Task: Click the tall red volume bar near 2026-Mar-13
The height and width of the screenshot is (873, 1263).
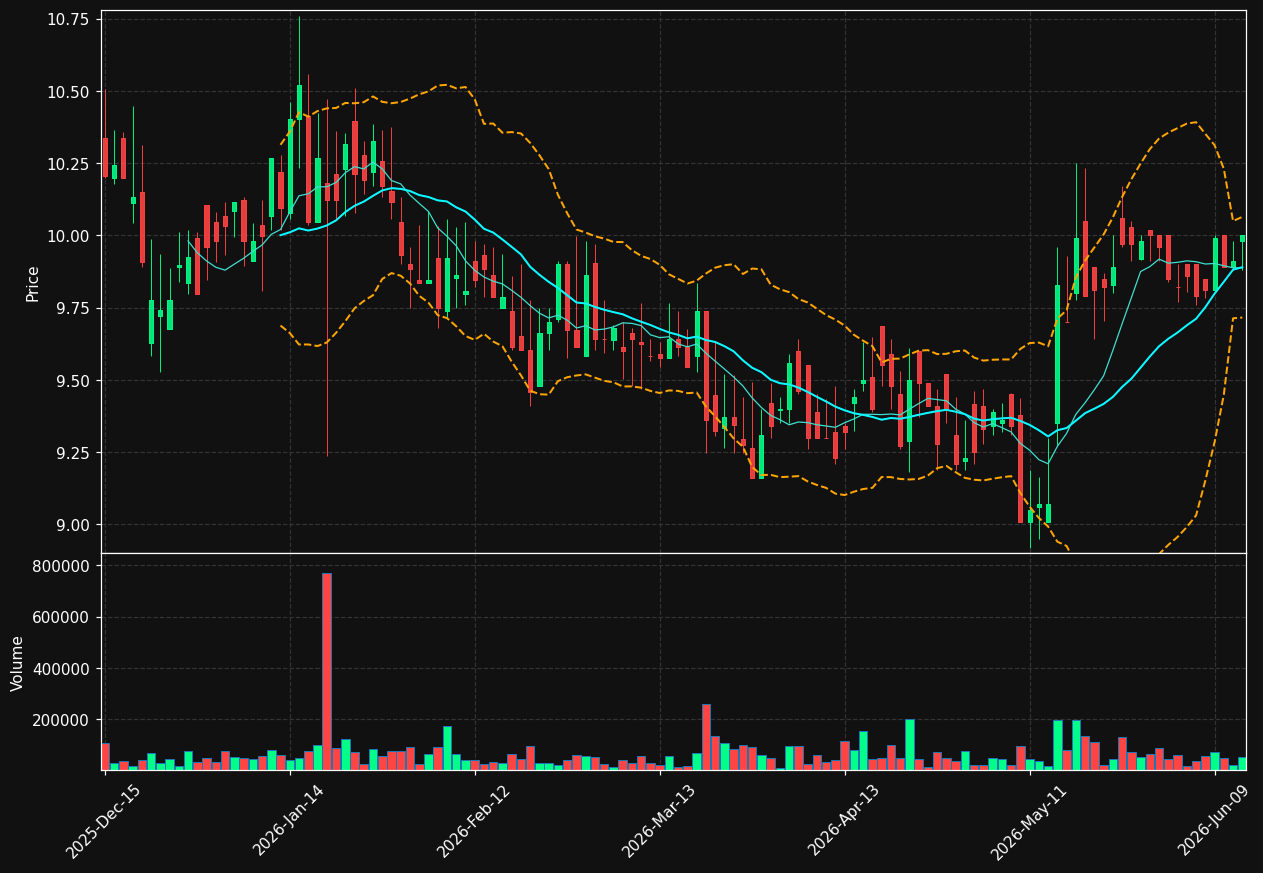Action: point(706,737)
